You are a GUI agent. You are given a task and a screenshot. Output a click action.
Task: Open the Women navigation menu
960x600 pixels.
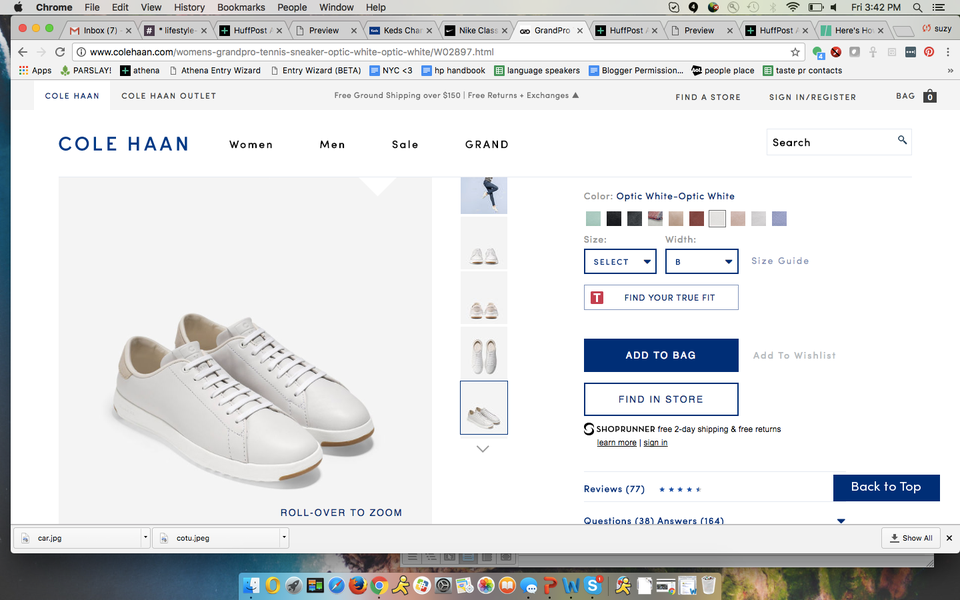251,144
